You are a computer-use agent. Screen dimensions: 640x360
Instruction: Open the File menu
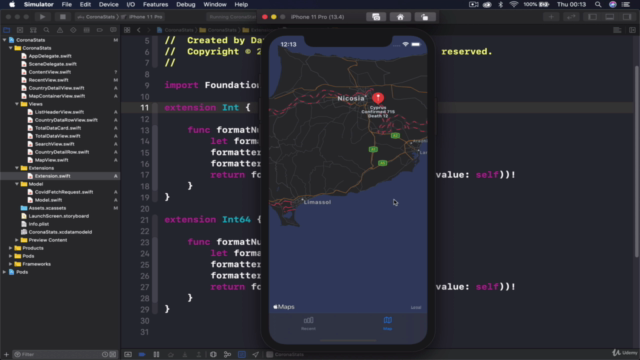[67, 4]
